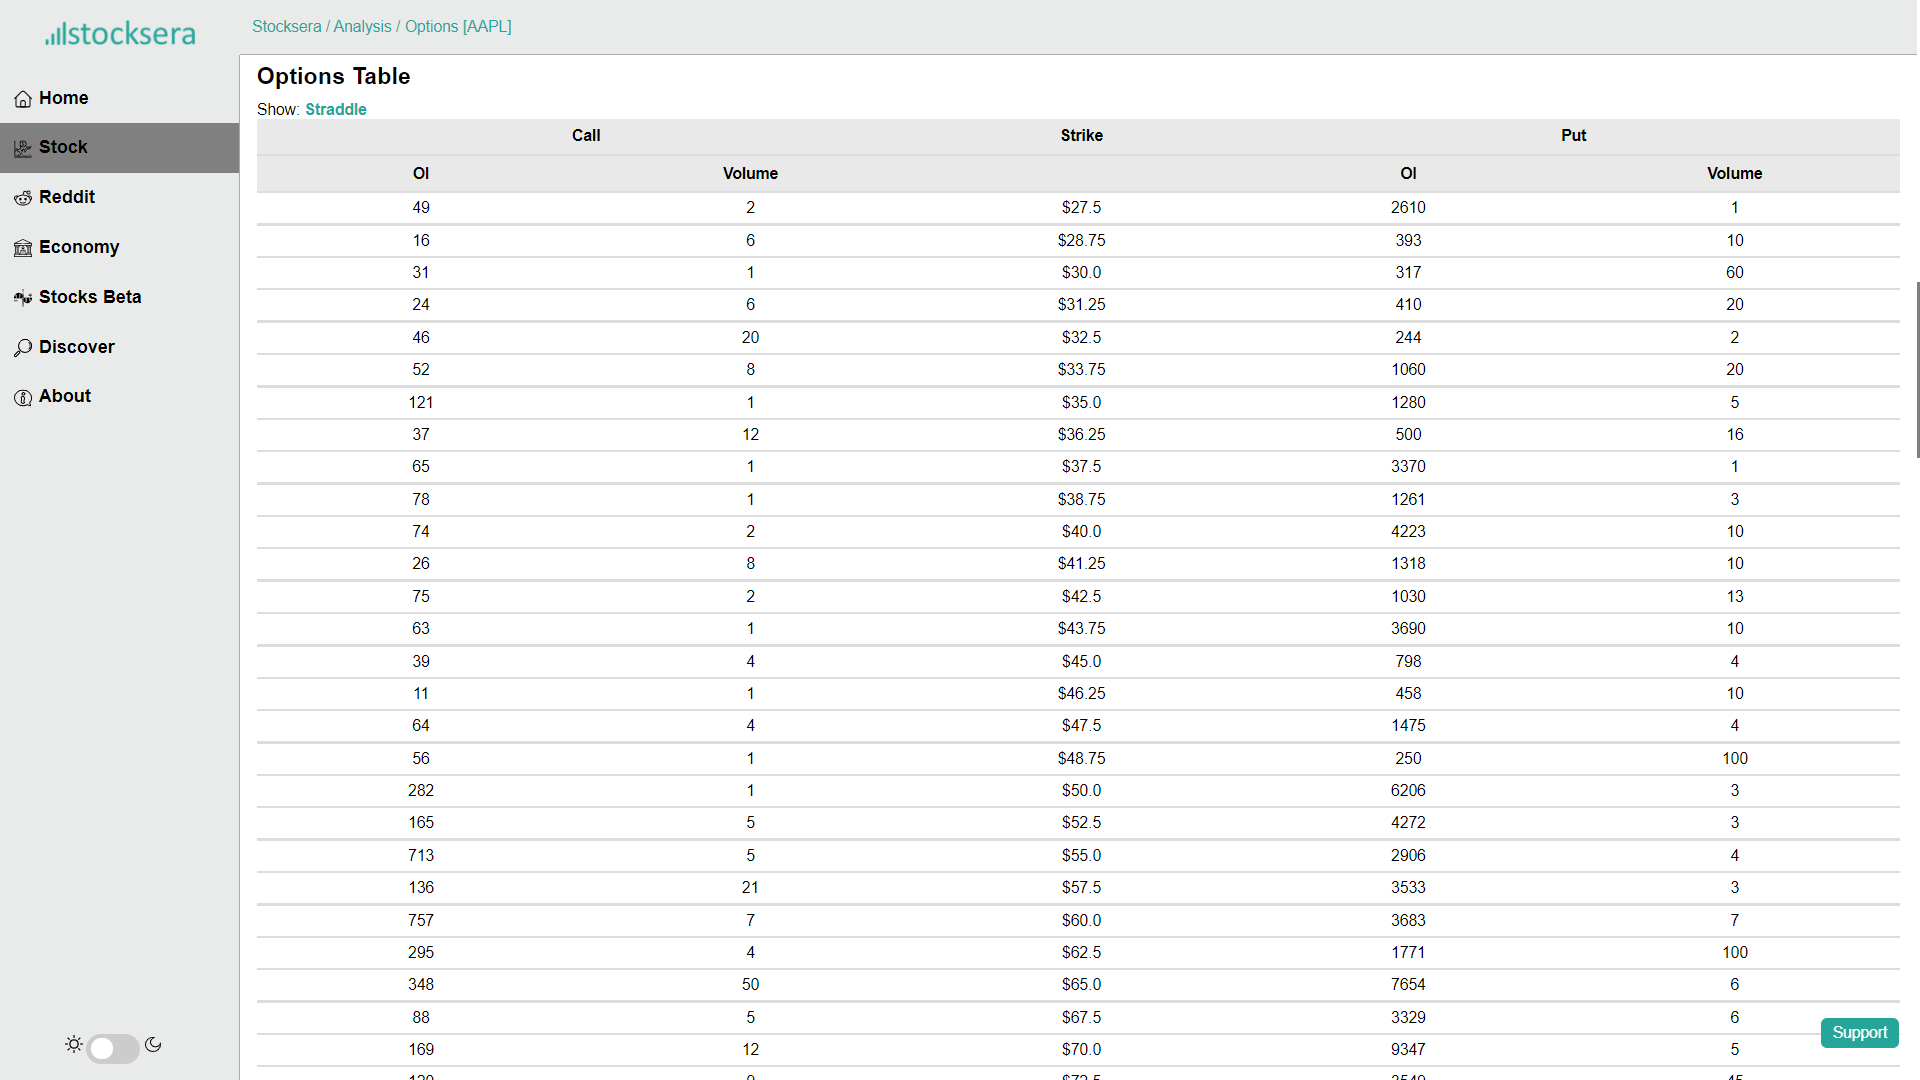The height and width of the screenshot is (1080, 1920).
Task: Click the About info icon
Action: click(x=23, y=397)
